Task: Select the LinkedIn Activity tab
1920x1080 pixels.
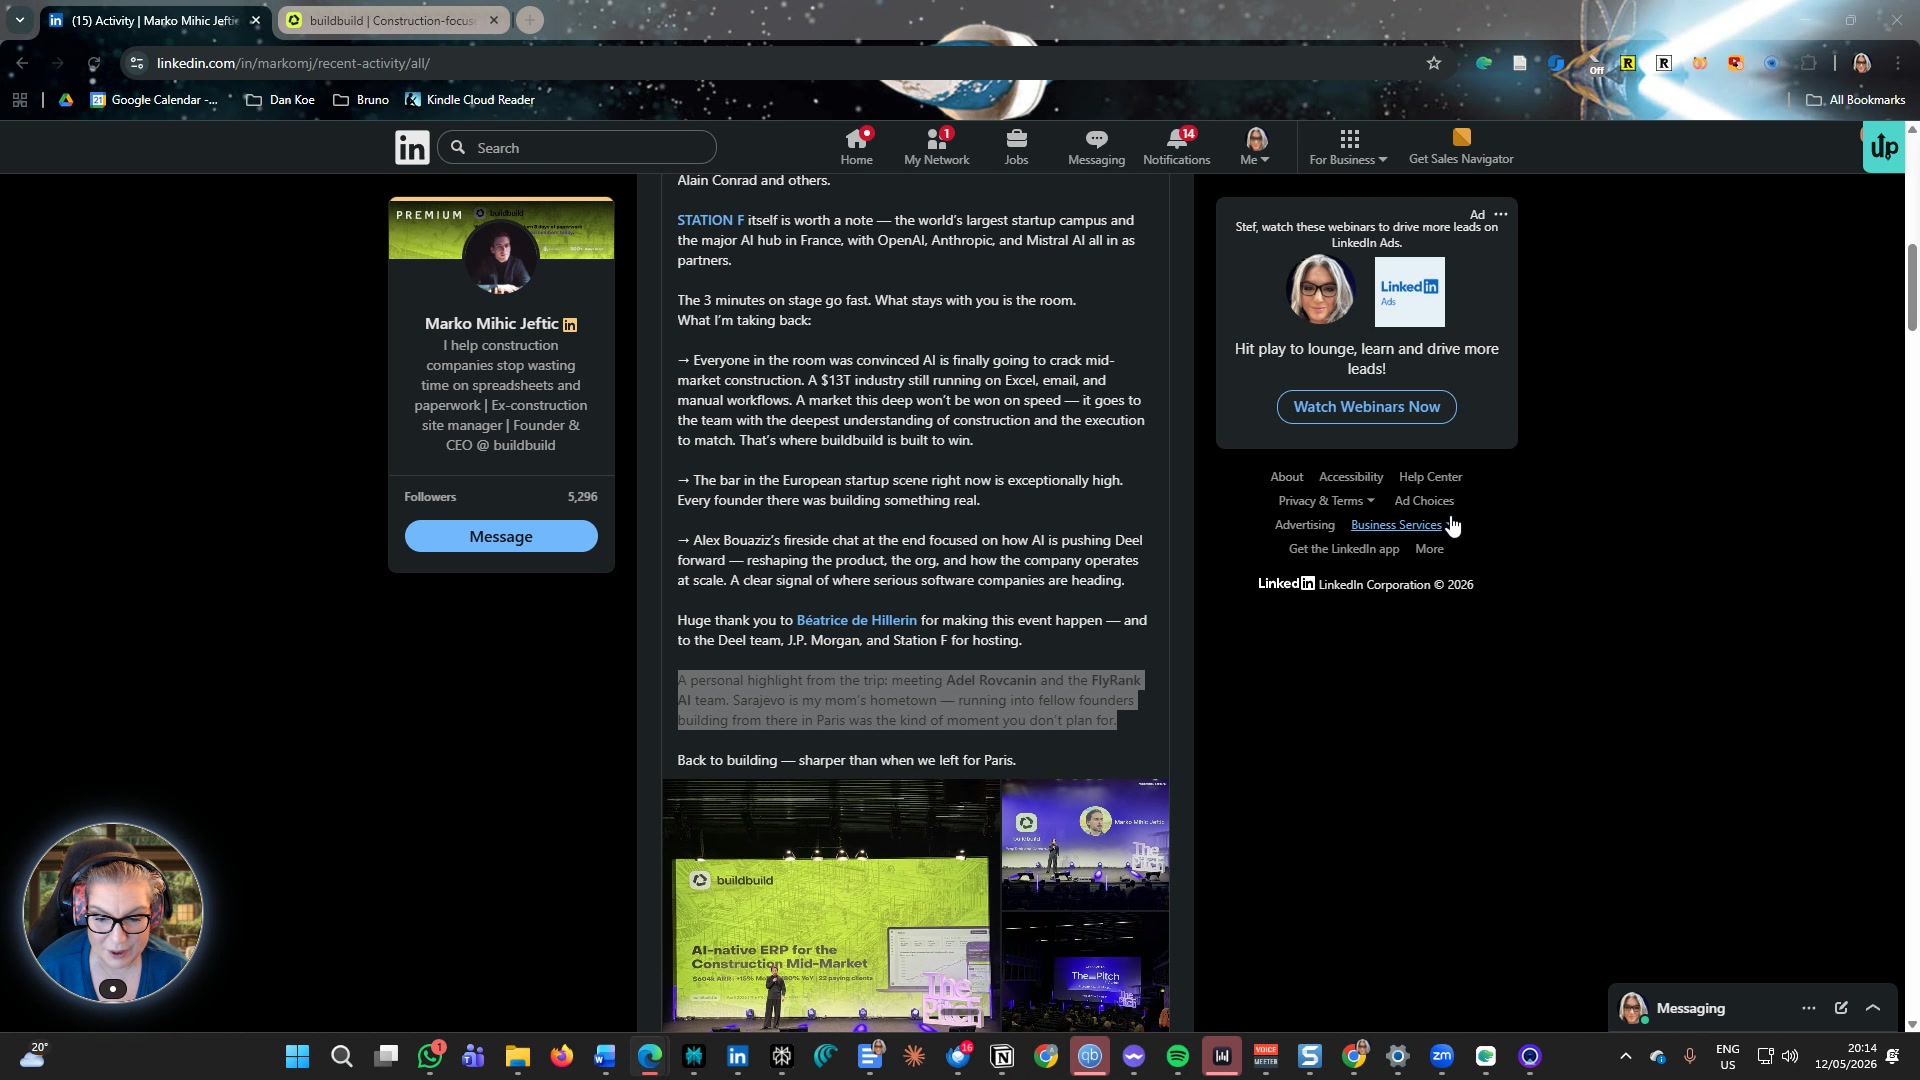Action: point(155,20)
